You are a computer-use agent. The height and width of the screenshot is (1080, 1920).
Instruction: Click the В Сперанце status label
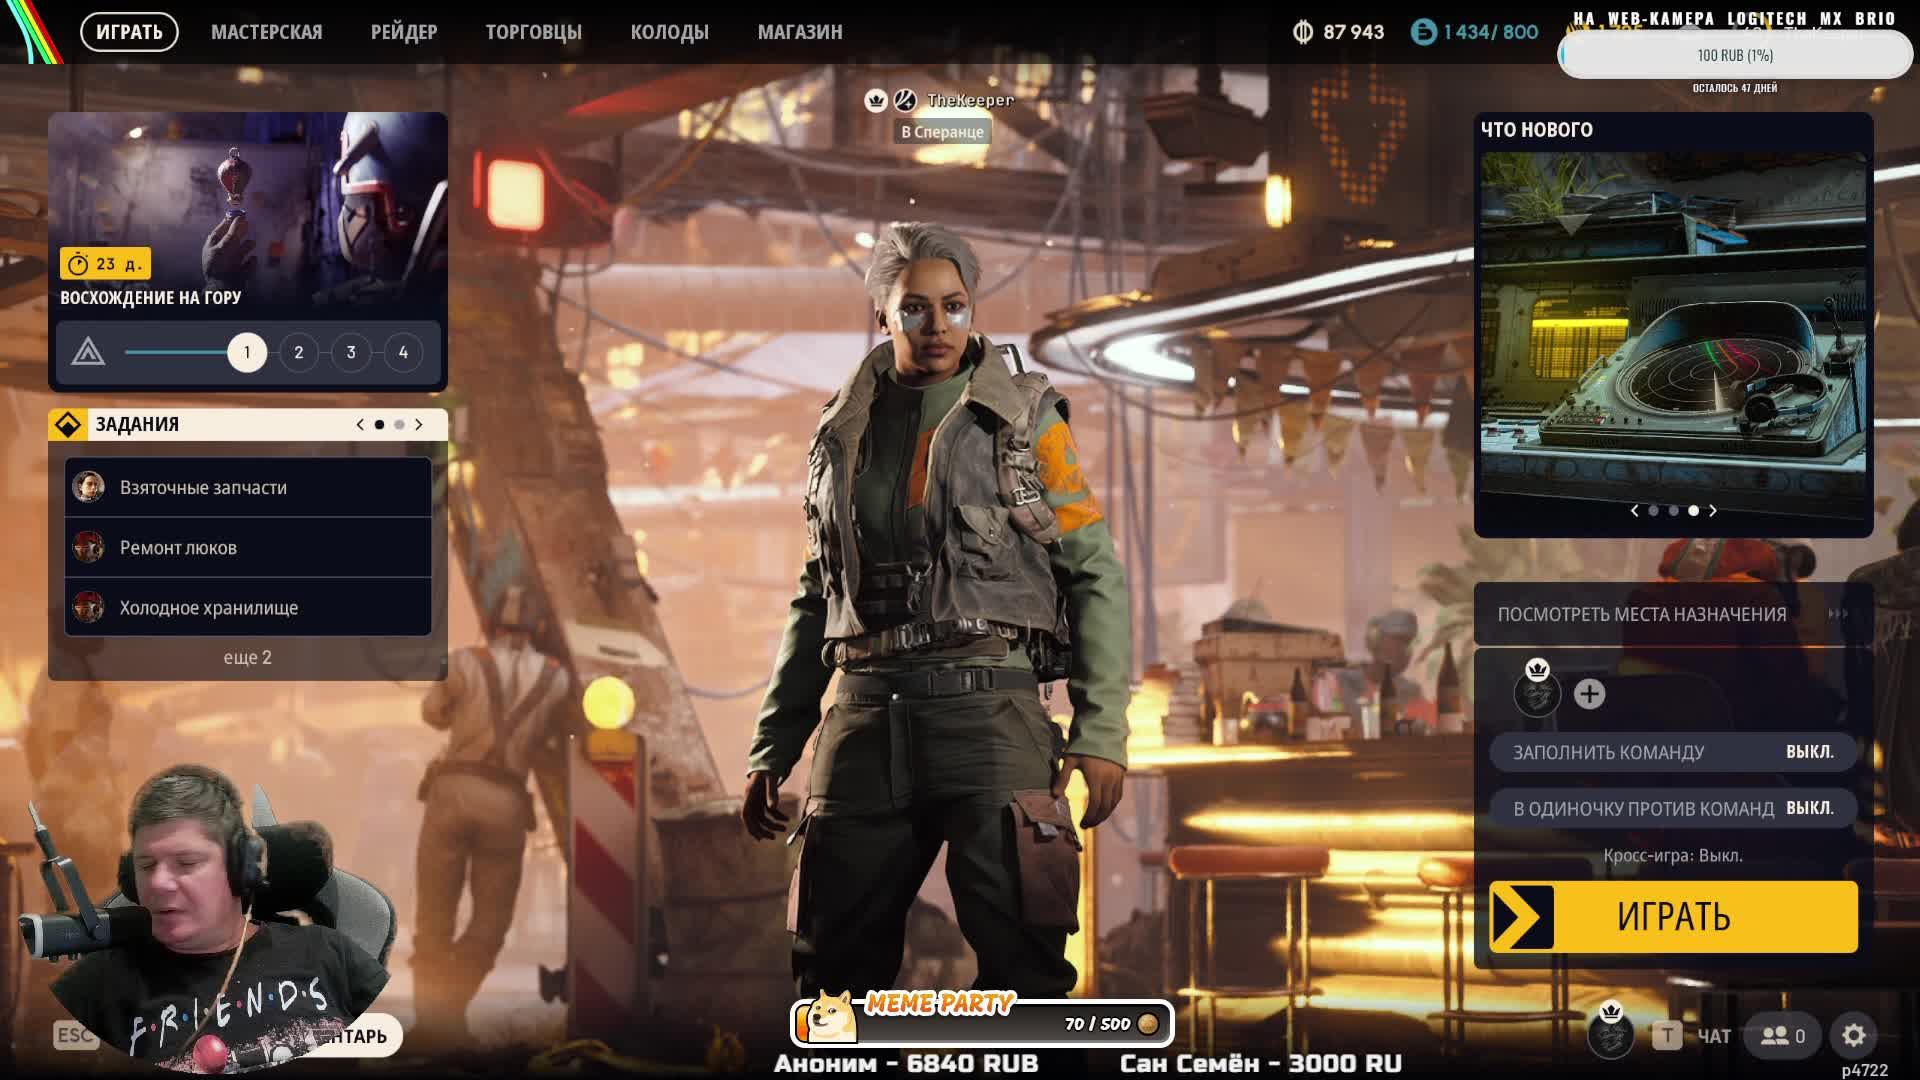pos(942,132)
